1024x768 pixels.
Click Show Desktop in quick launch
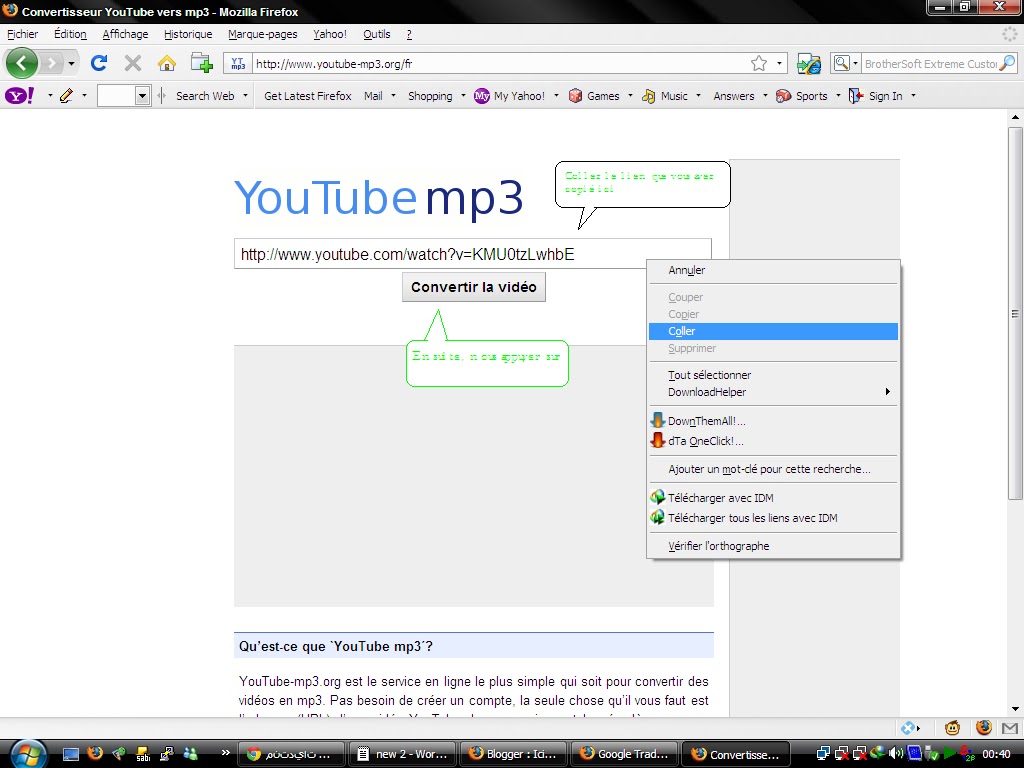coord(71,754)
